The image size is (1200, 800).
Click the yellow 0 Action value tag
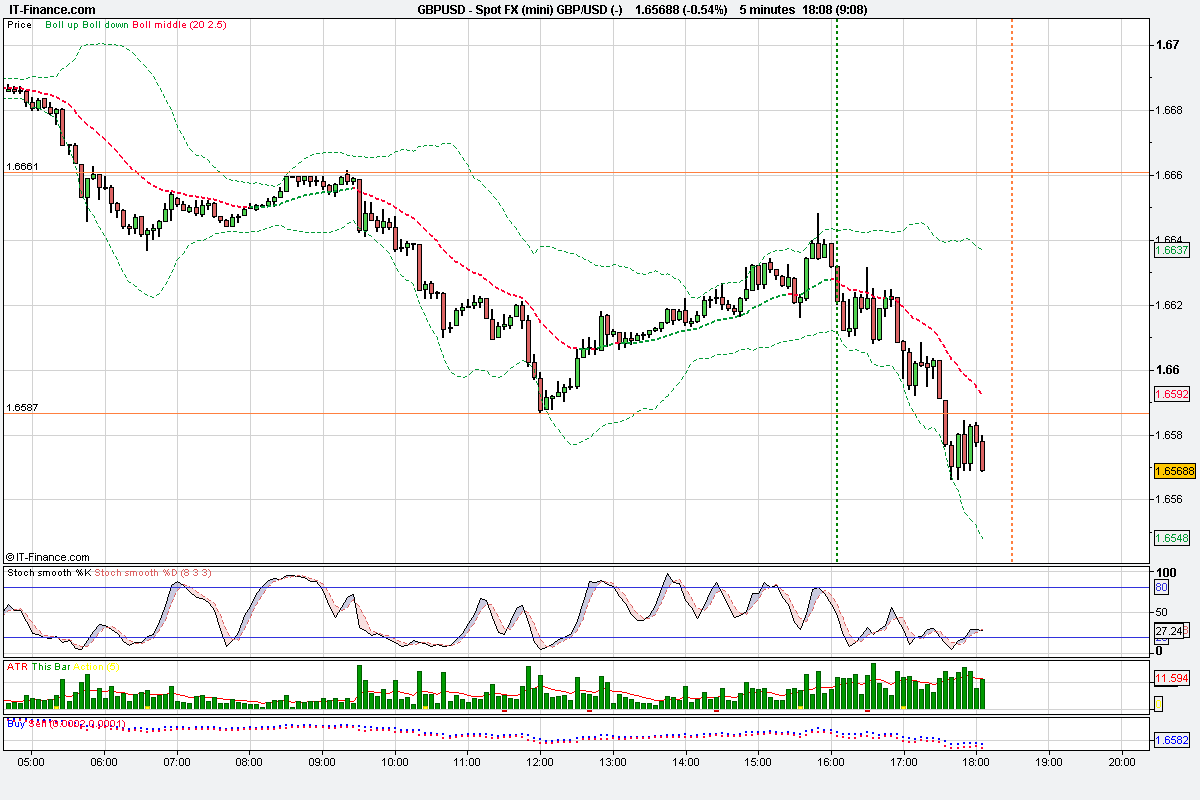click(1159, 704)
